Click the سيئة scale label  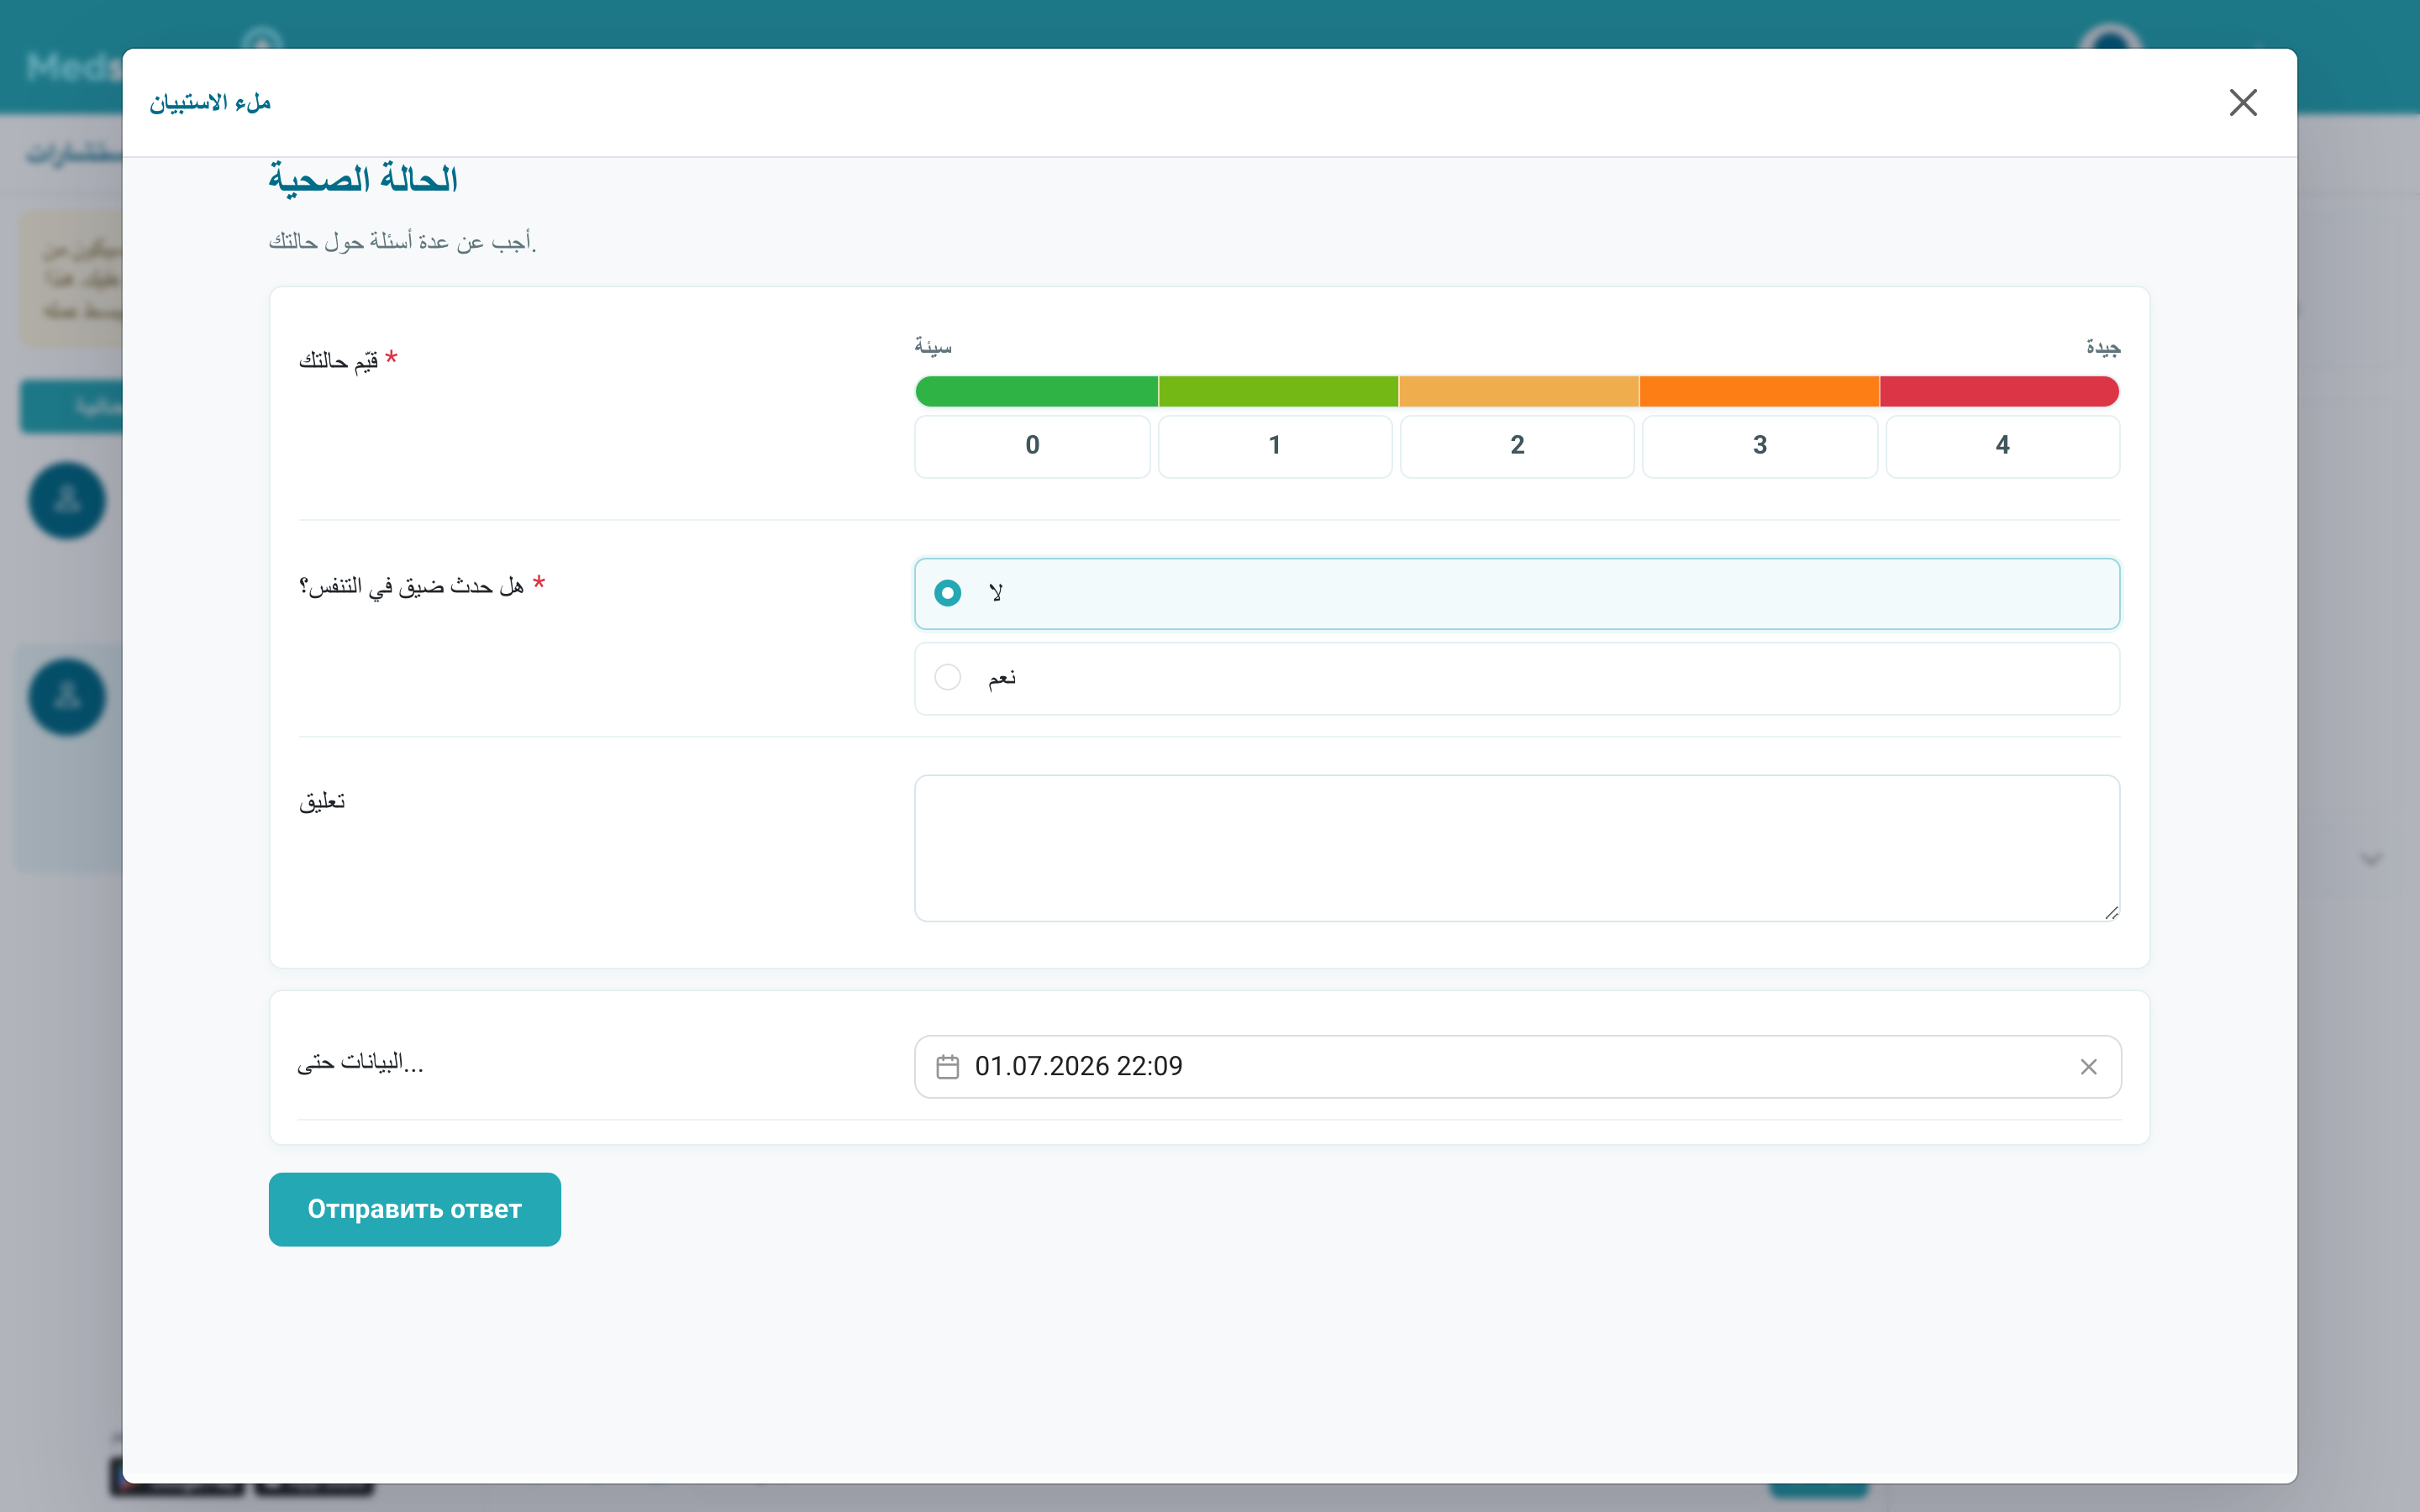click(x=933, y=347)
